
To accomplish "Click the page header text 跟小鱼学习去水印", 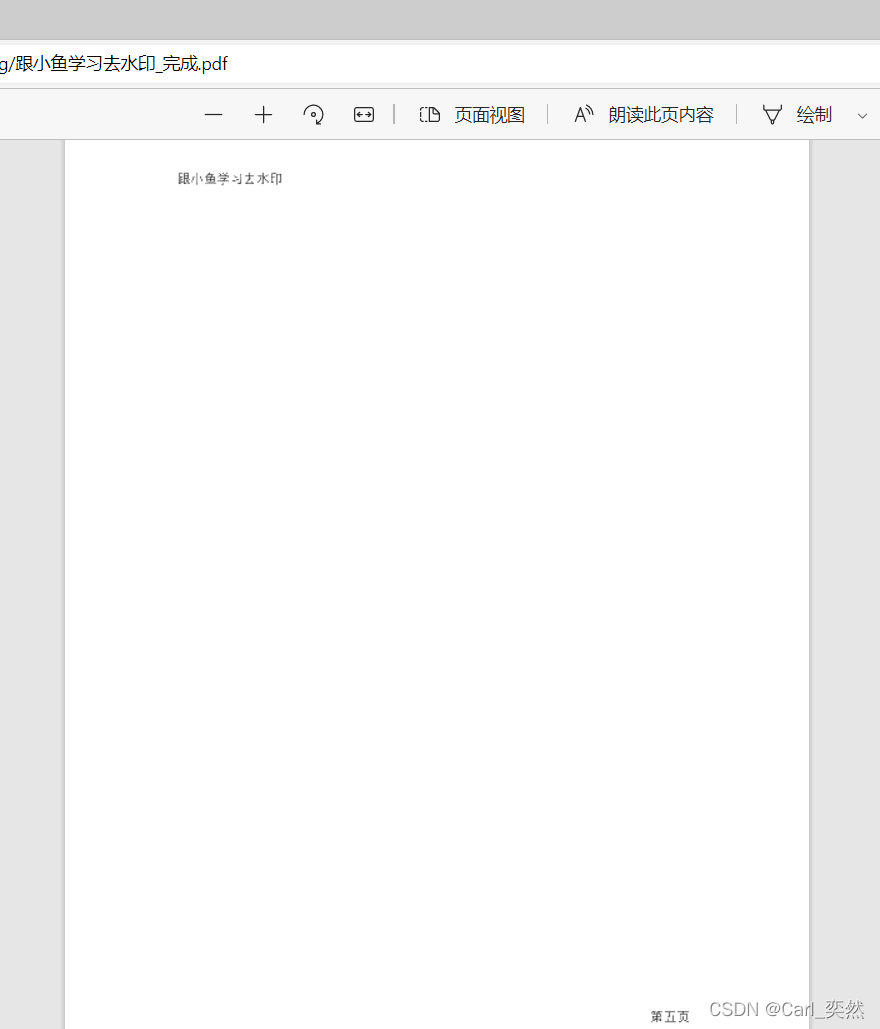I will [230, 178].
